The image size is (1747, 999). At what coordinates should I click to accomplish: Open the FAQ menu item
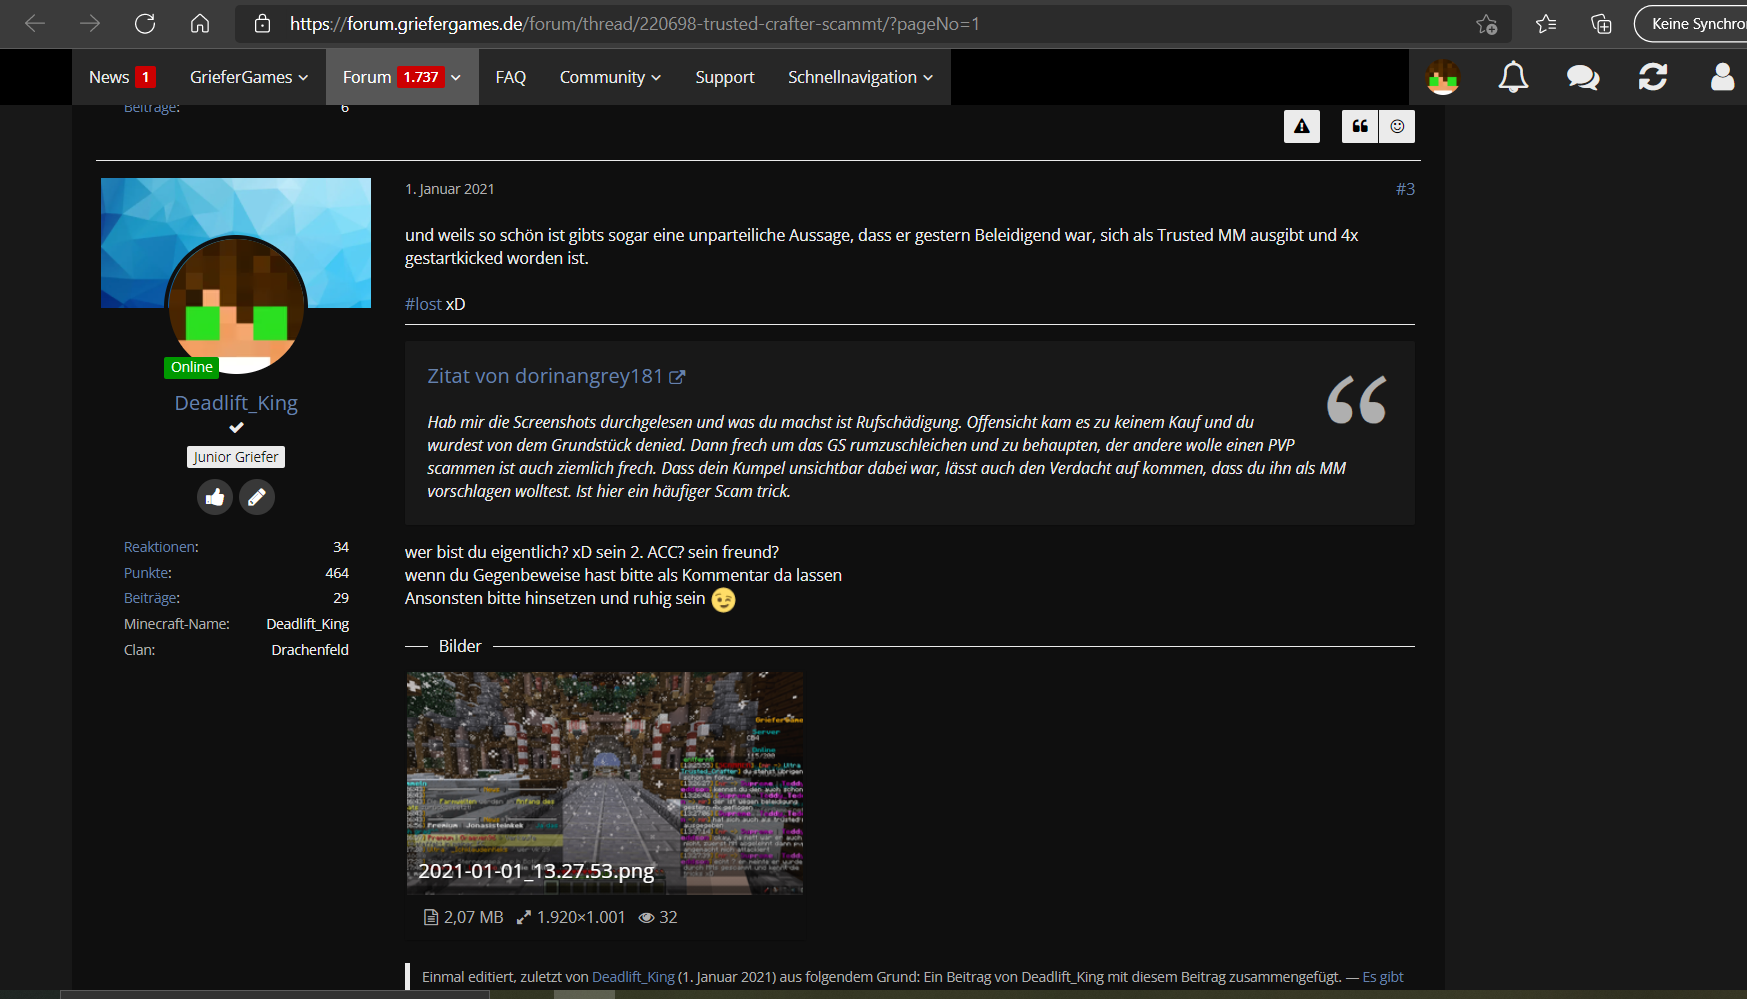(x=510, y=77)
